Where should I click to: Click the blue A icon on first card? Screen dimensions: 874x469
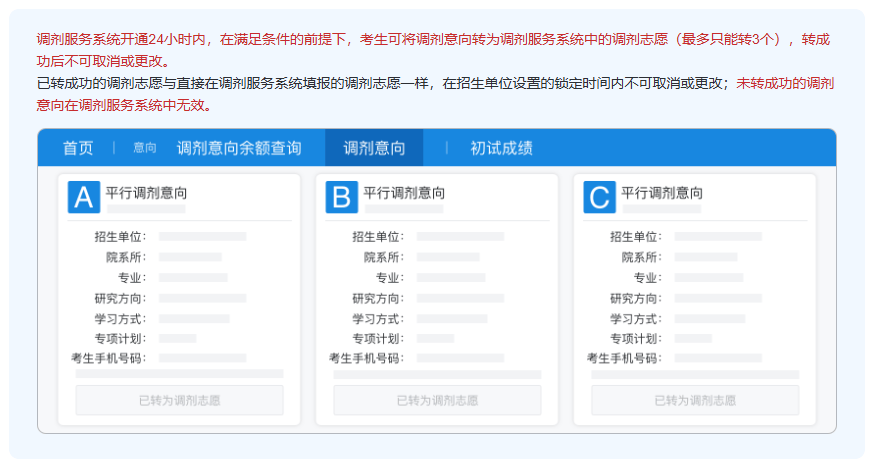[84, 197]
